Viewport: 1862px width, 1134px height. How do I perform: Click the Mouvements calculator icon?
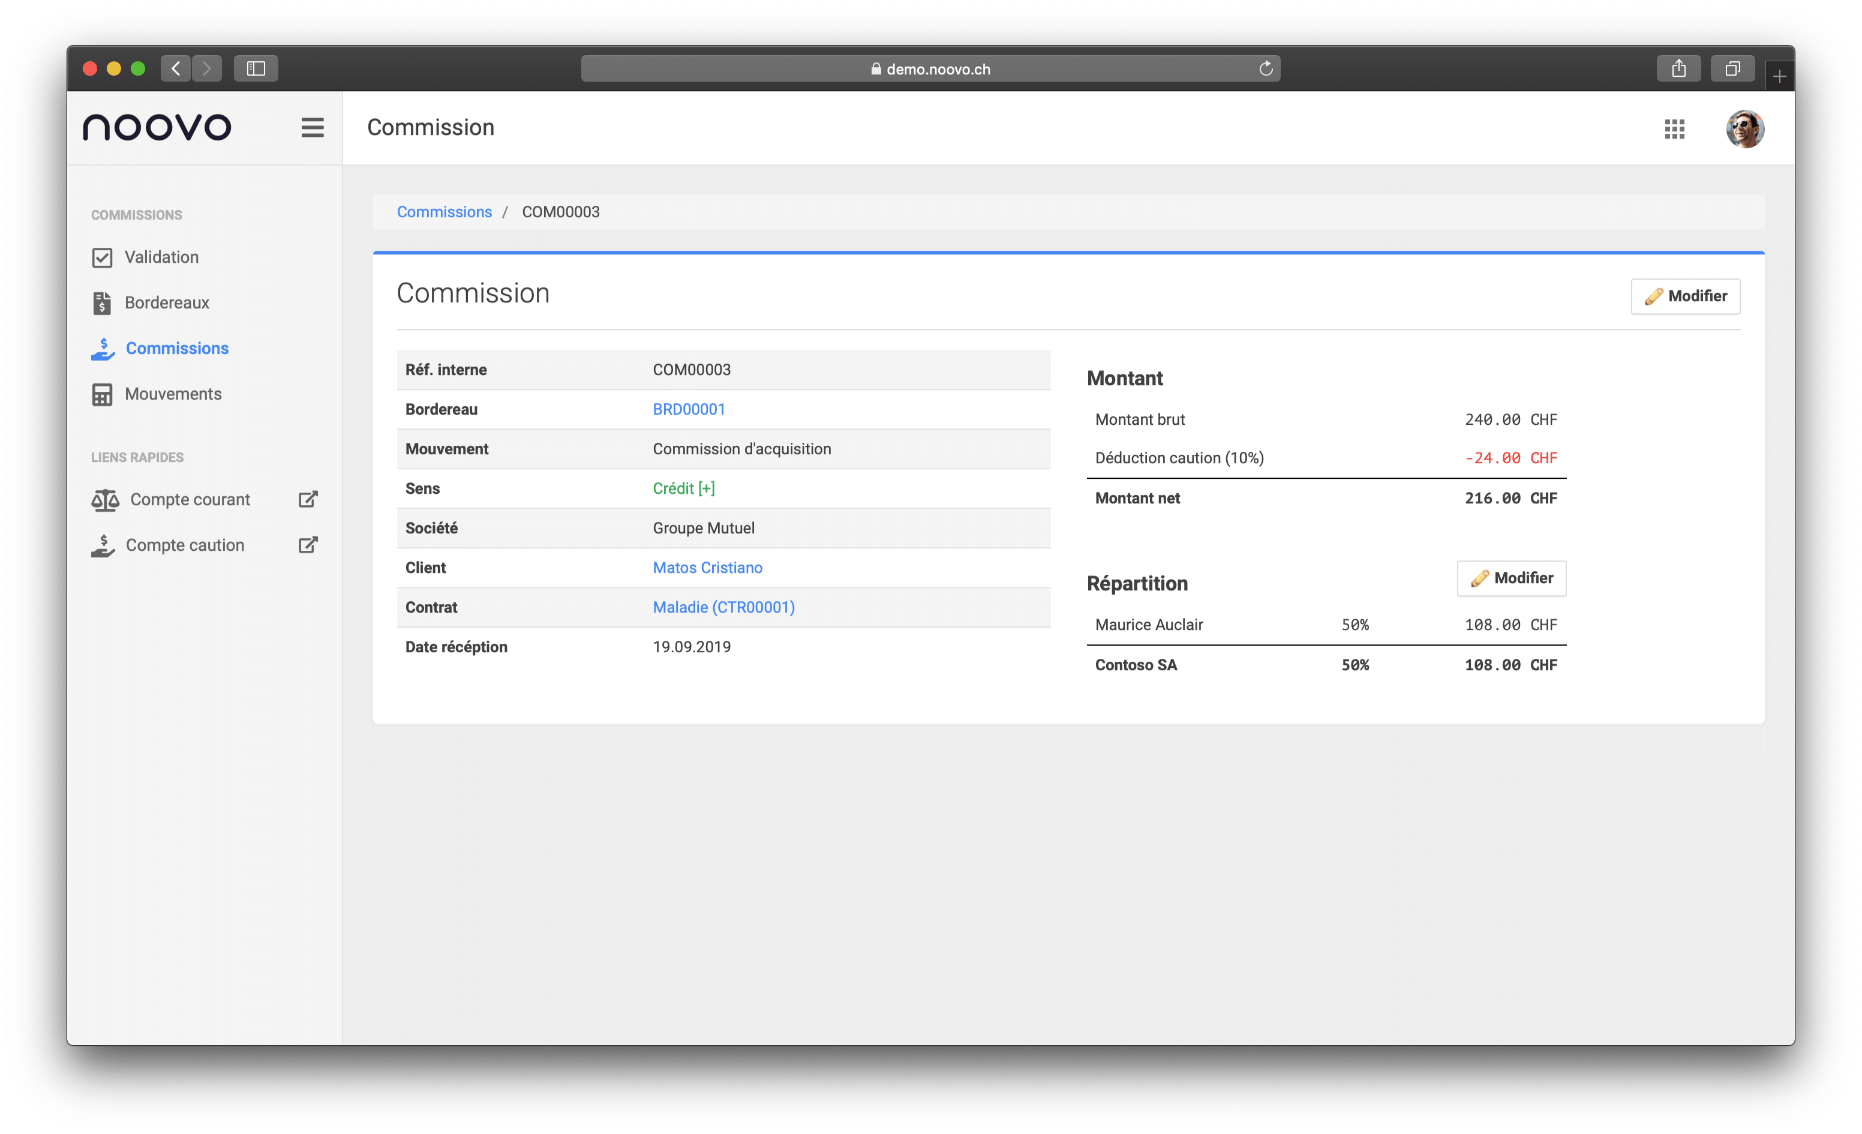click(102, 395)
